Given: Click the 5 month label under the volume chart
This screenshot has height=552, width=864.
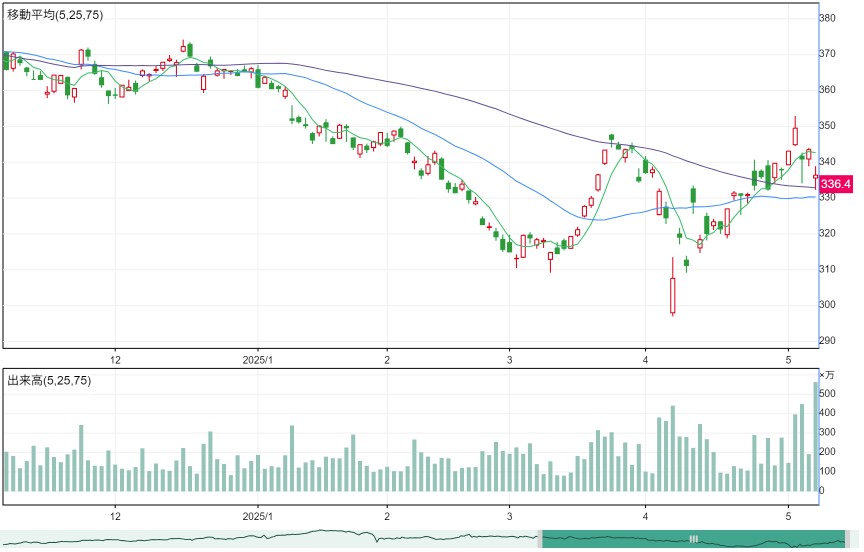Looking at the screenshot, I should (789, 516).
